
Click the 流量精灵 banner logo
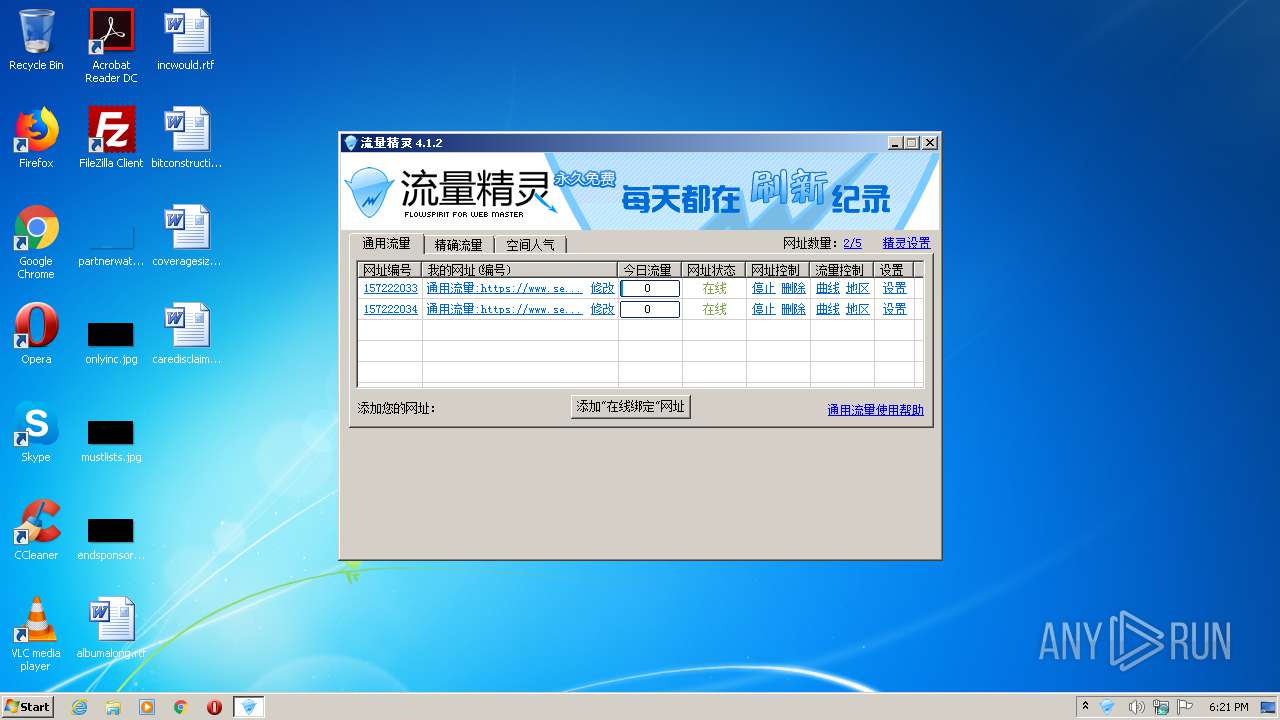(x=449, y=191)
